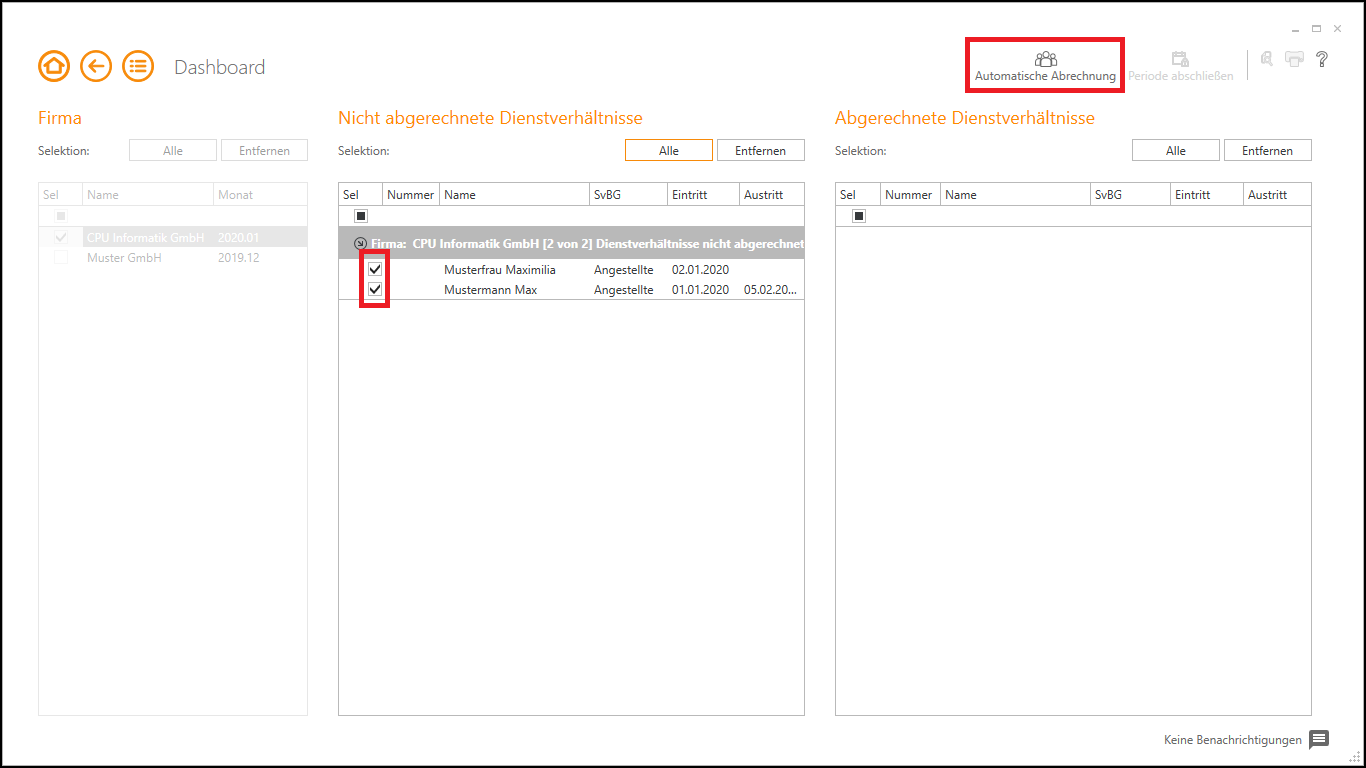Image resolution: width=1366 pixels, height=768 pixels.
Task: Click month 2020.01 in Firma list
Action: click(x=238, y=238)
